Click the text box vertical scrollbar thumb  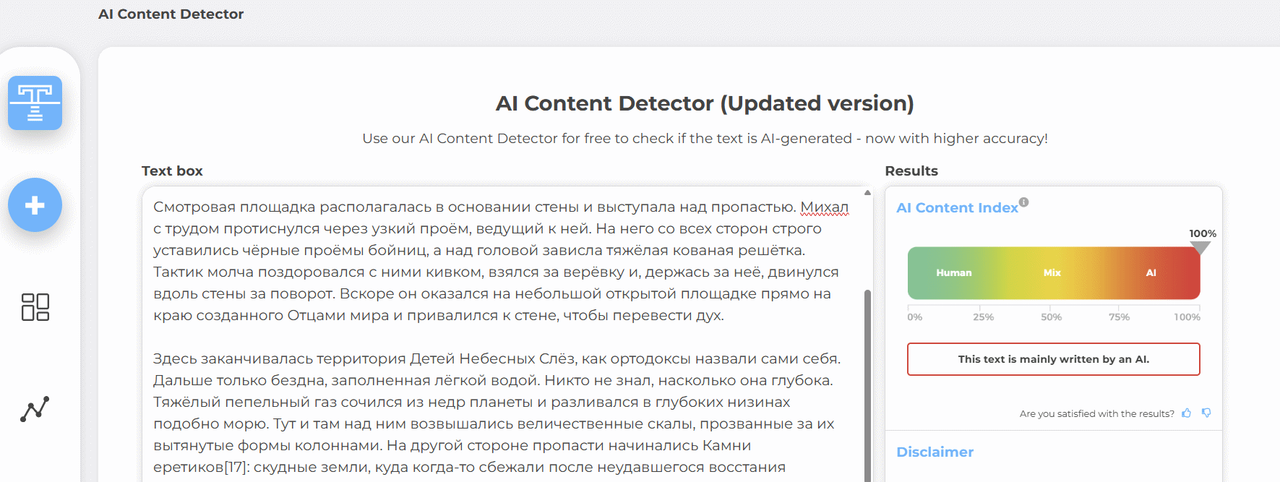click(x=867, y=384)
